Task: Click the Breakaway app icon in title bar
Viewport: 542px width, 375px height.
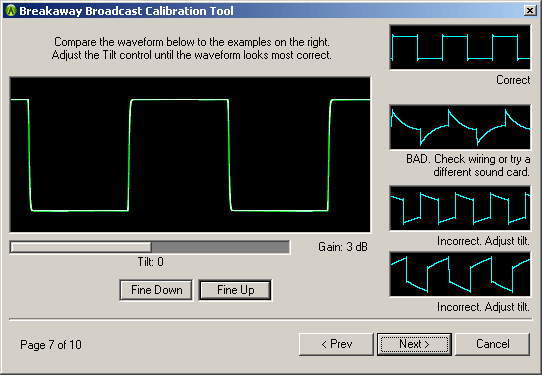Action: tap(11, 11)
